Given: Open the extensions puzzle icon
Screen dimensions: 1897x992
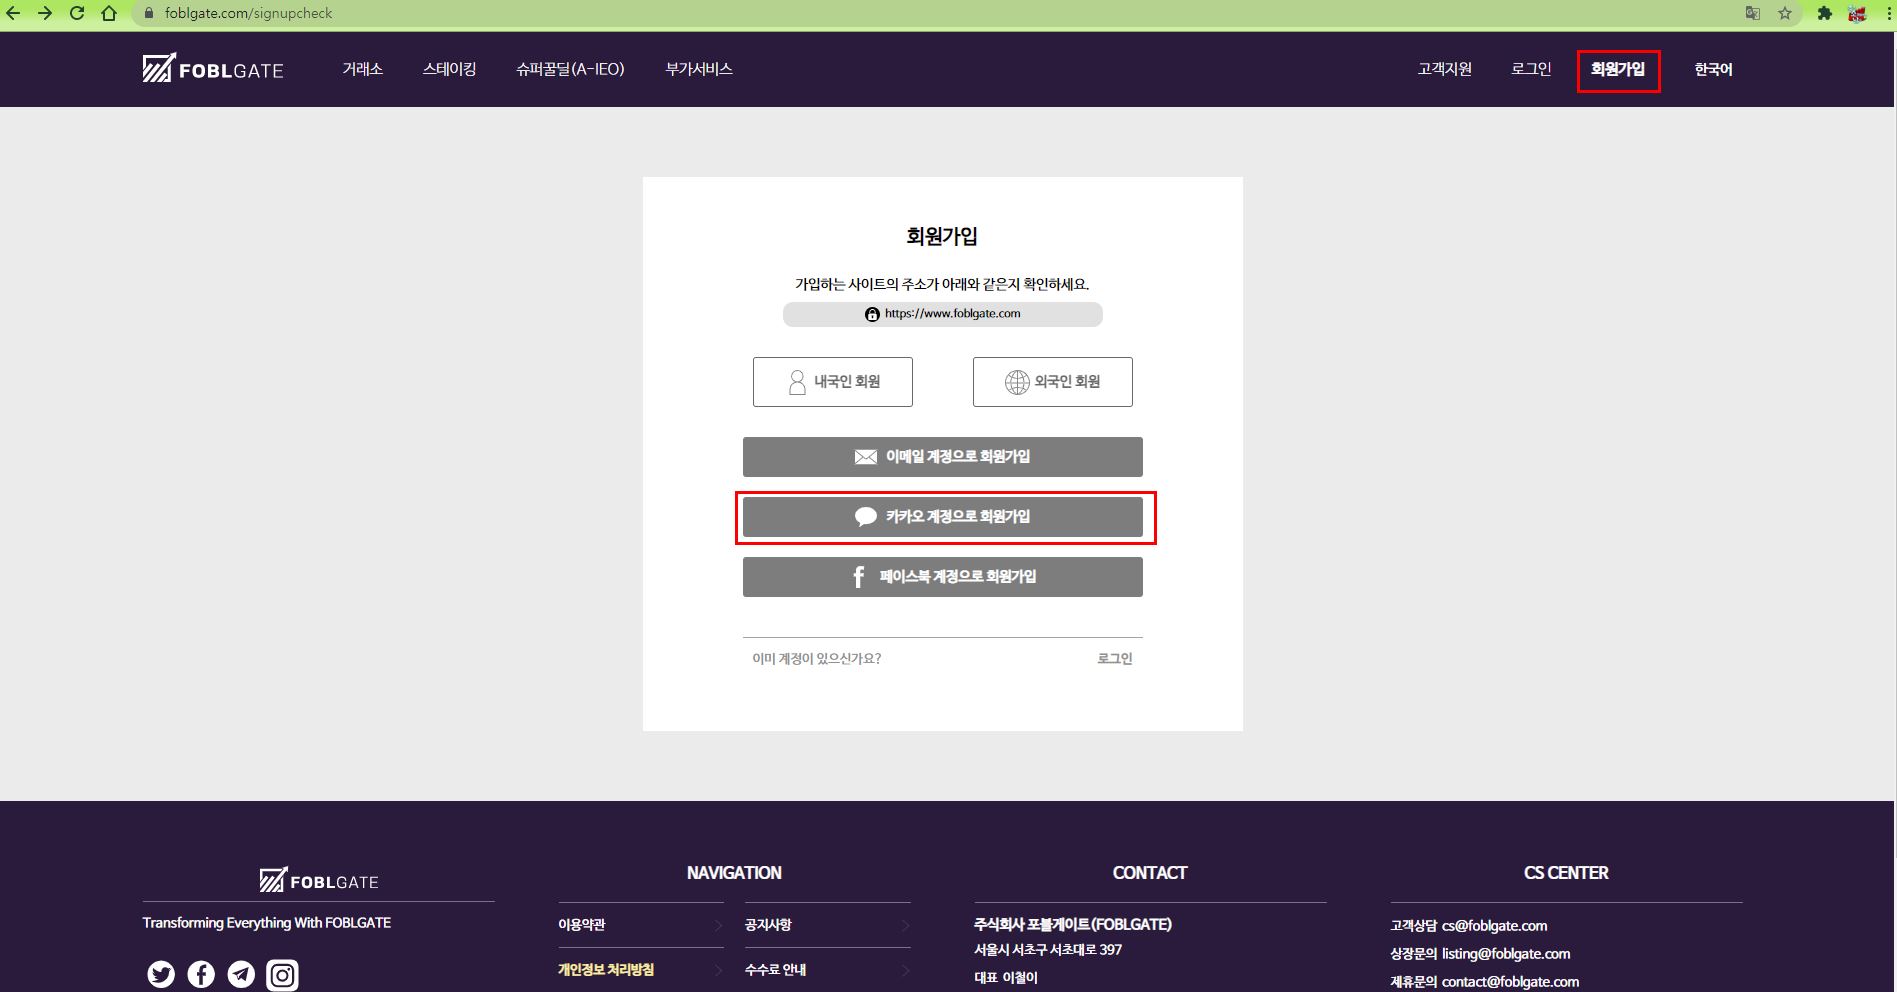Looking at the screenshot, I should tap(1825, 13).
